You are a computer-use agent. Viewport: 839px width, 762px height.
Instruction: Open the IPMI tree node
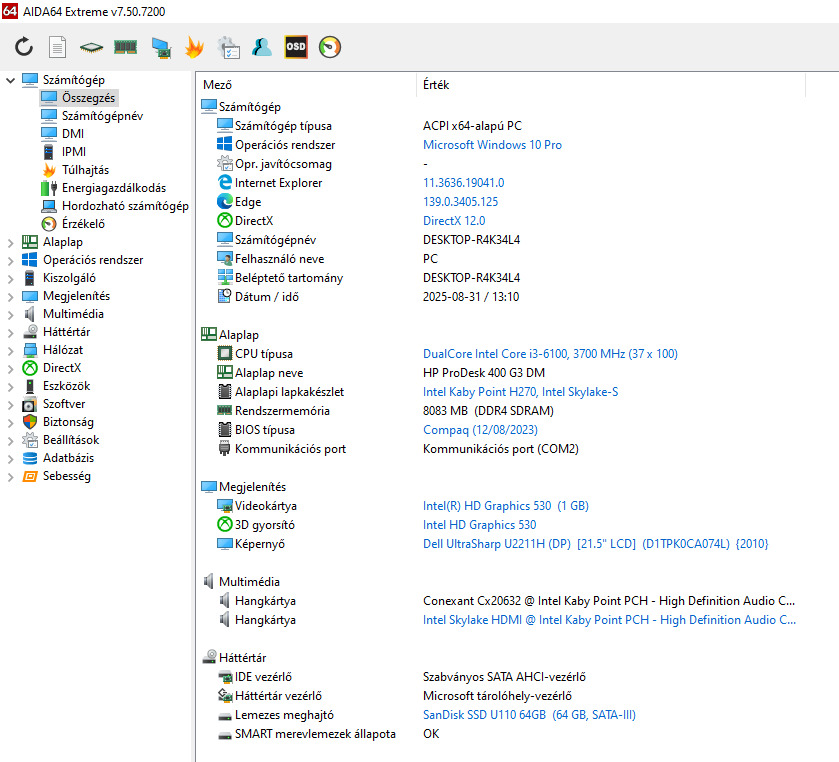(74, 152)
